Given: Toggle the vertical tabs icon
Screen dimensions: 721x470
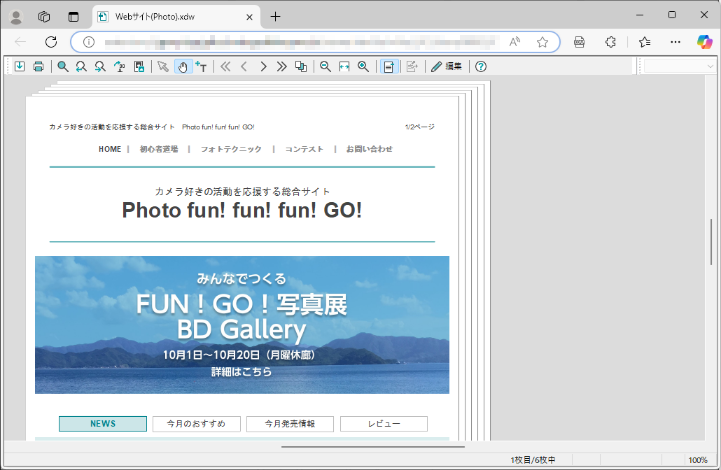Looking at the screenshot, I should pos(73,17).
